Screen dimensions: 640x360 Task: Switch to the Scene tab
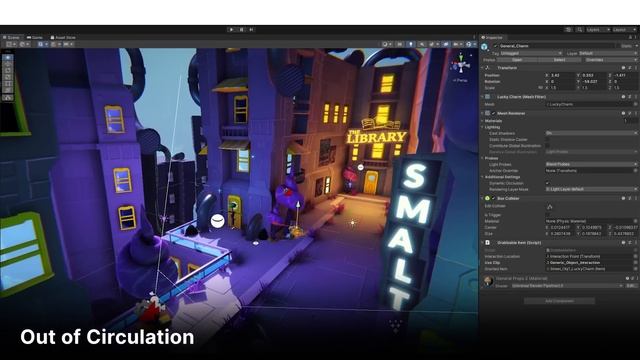click(11, 37)
